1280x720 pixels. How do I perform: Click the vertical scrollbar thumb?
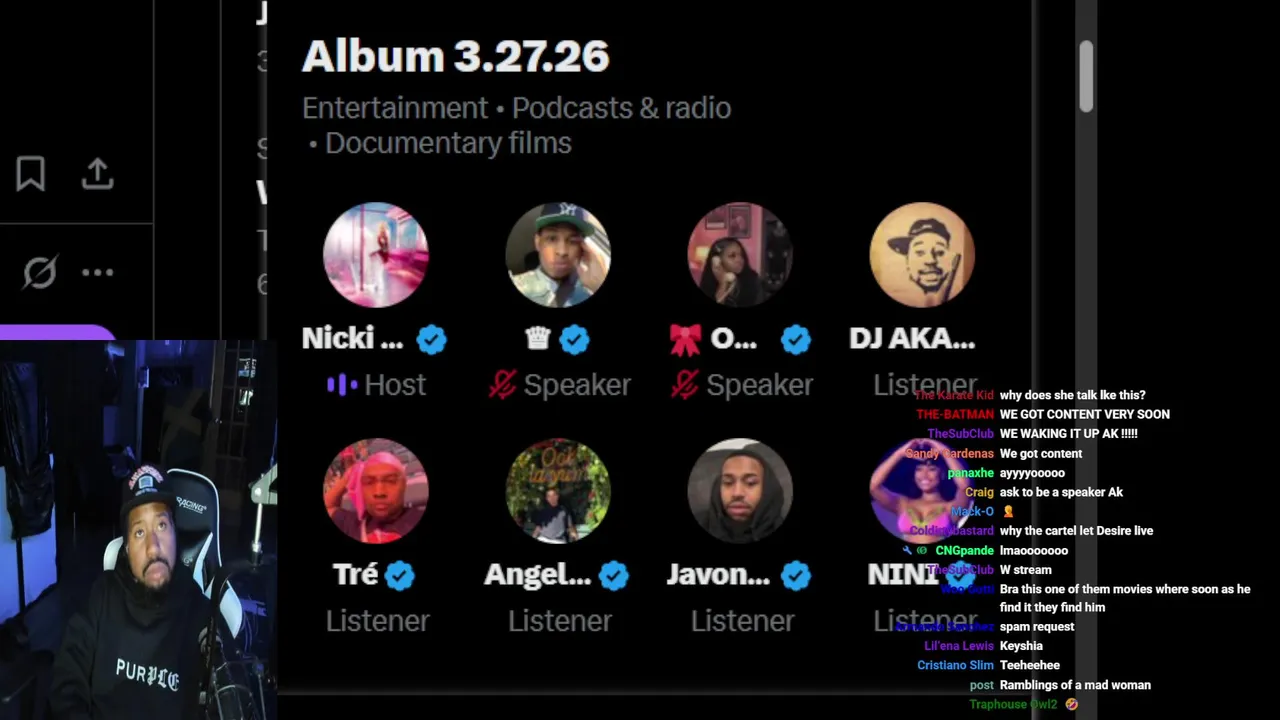coord(1086,77)
